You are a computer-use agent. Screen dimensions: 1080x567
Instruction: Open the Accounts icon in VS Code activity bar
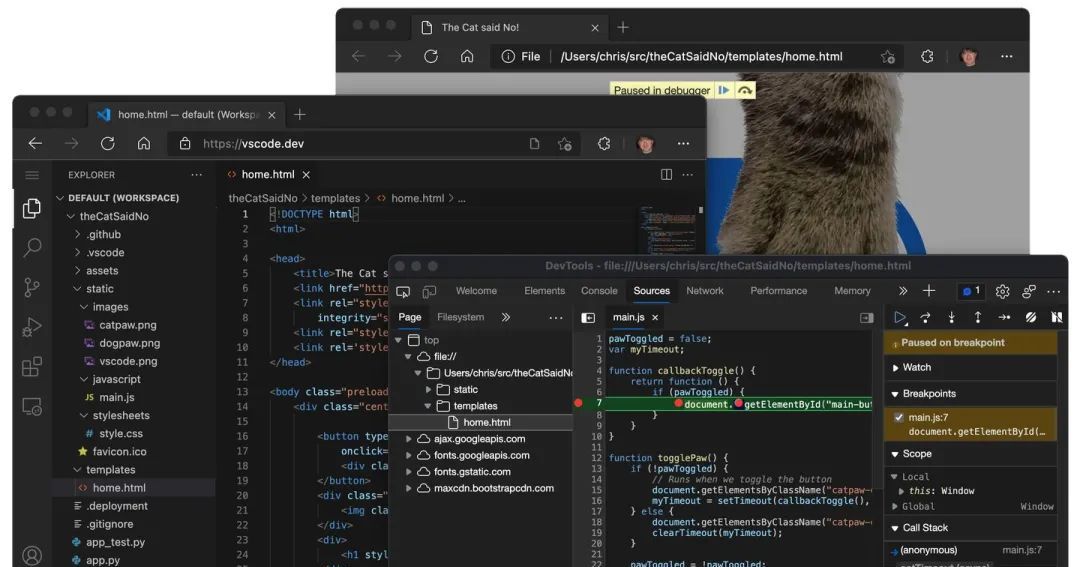(32, 555)
